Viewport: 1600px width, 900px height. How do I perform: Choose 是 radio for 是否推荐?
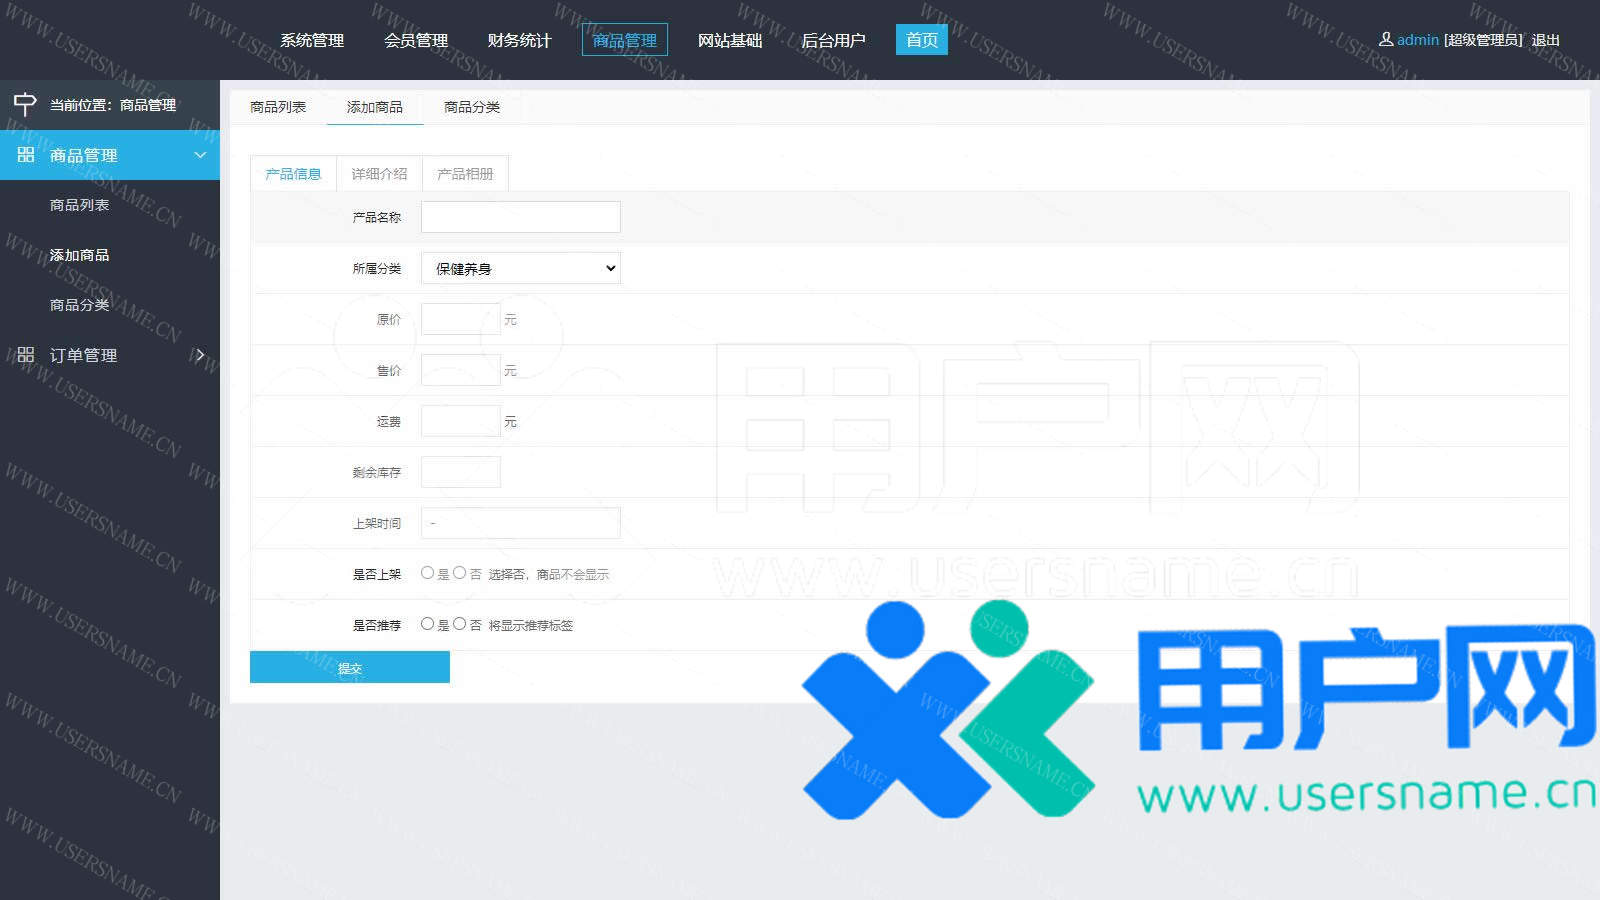[428, 624]
